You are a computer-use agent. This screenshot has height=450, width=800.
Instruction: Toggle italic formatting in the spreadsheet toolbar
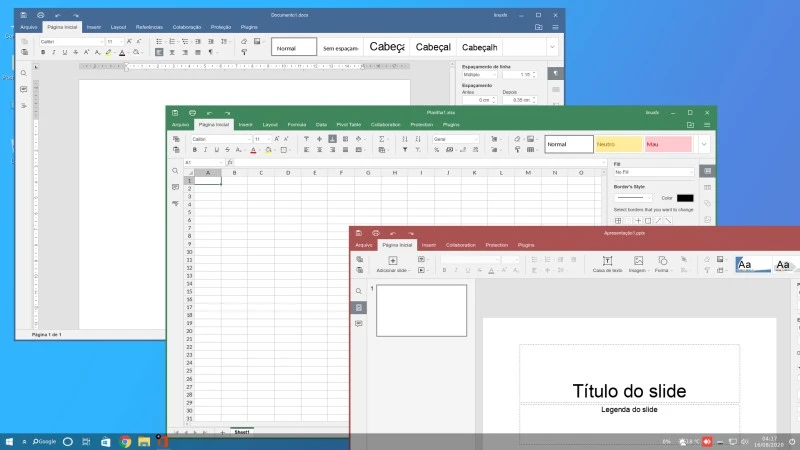tap(205, 150)
